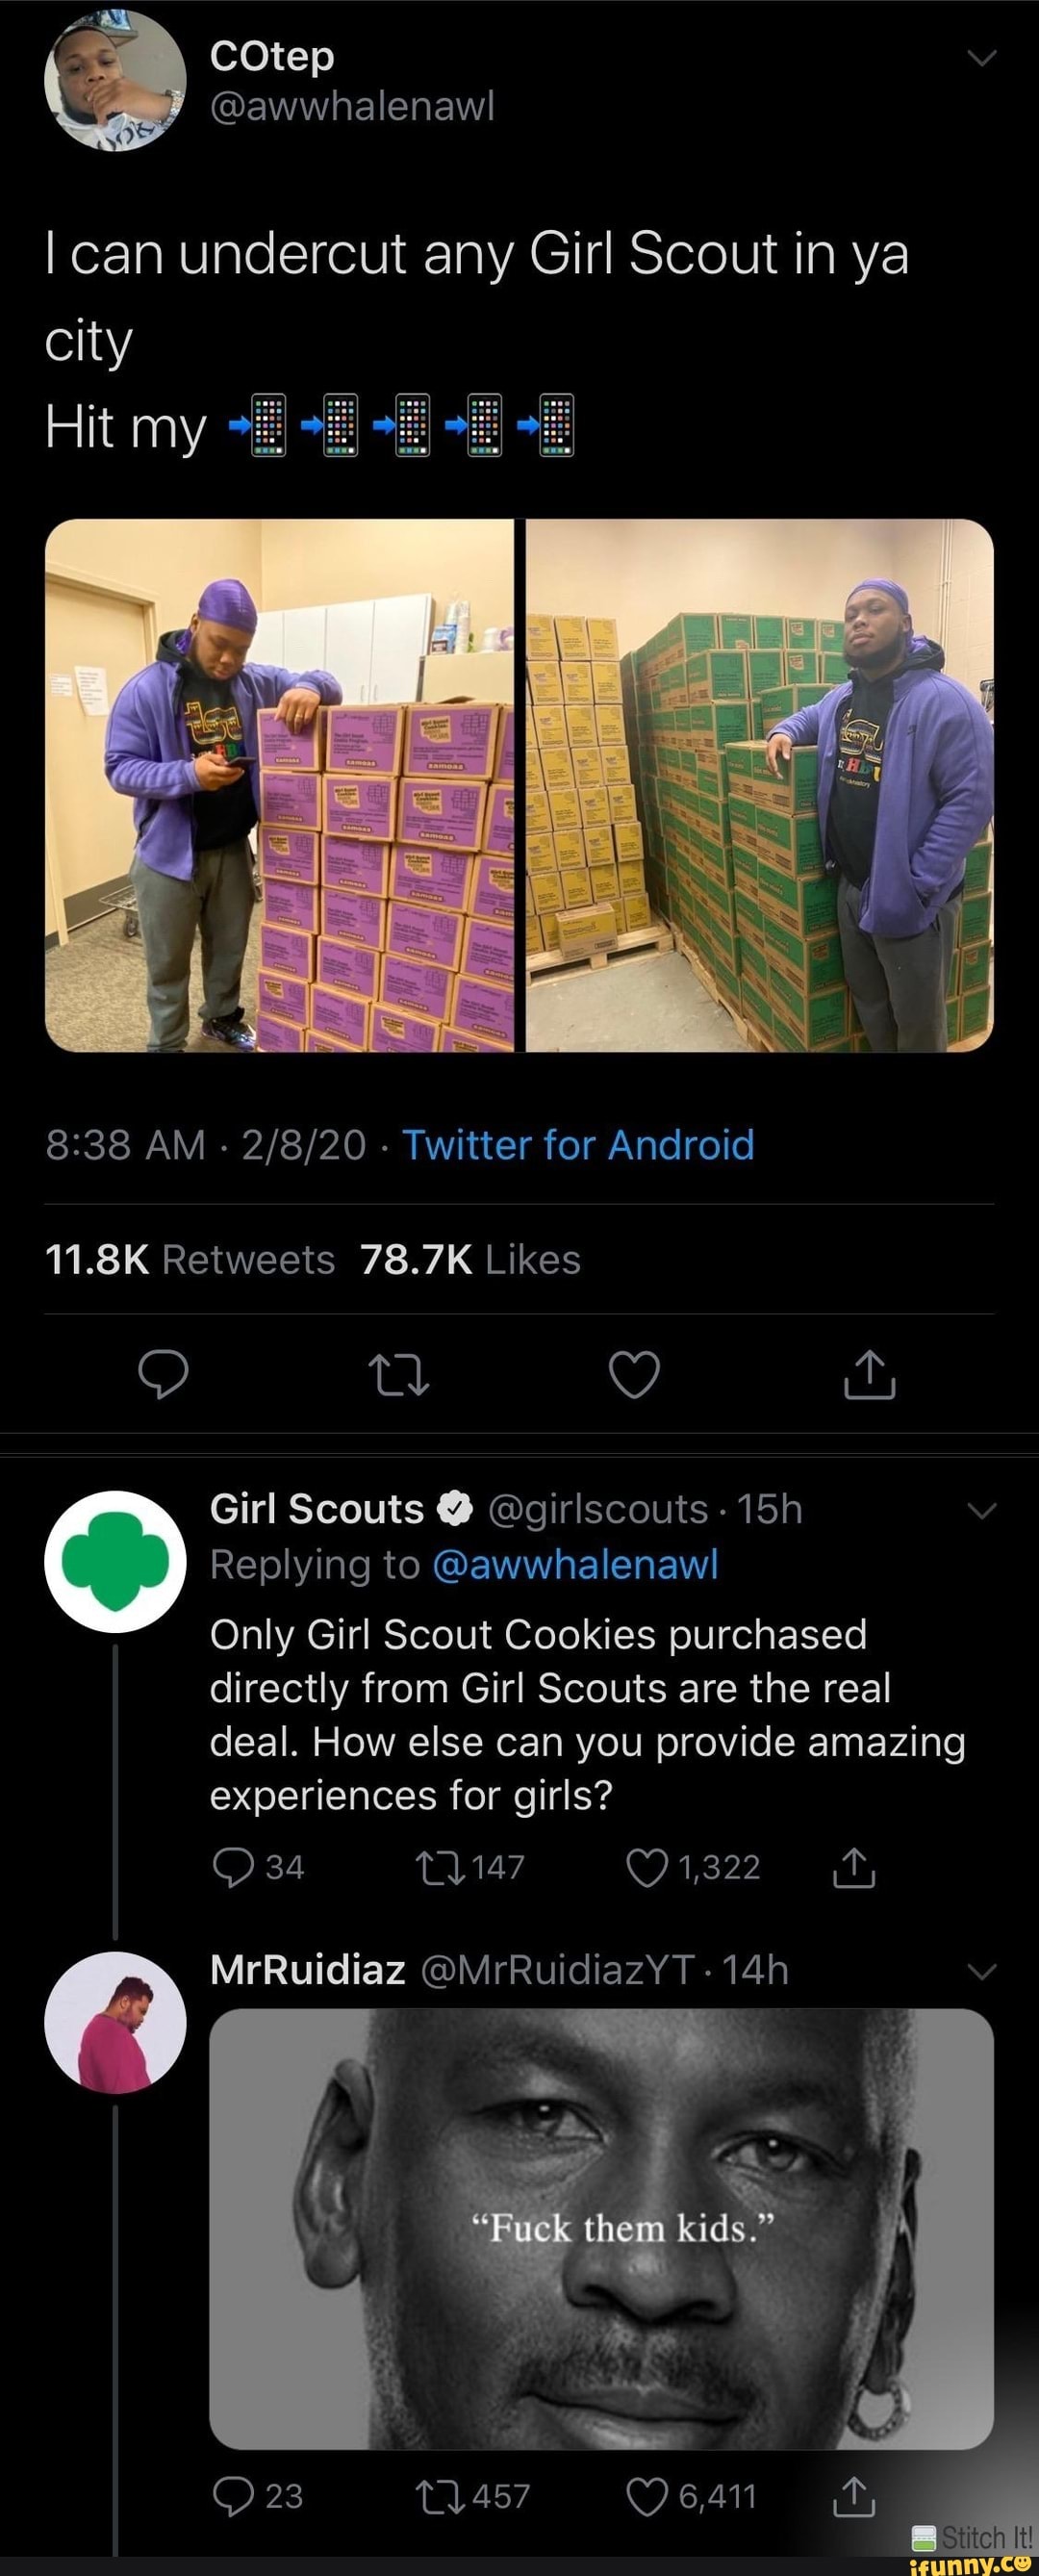Reply to the main COtep tweet
Viewport: 1039px width, 2576px height.
point(163,1373)
